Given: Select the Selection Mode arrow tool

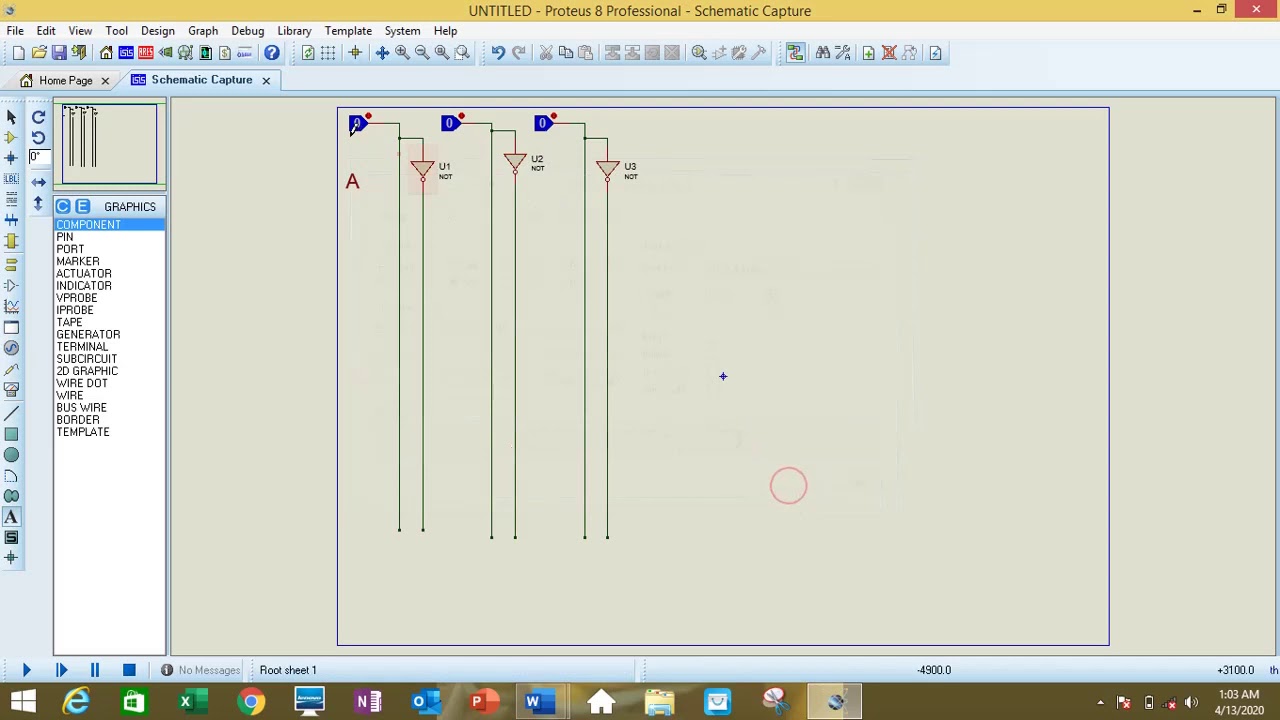Looking at the screenshot, I should click(x=11, y=117).
